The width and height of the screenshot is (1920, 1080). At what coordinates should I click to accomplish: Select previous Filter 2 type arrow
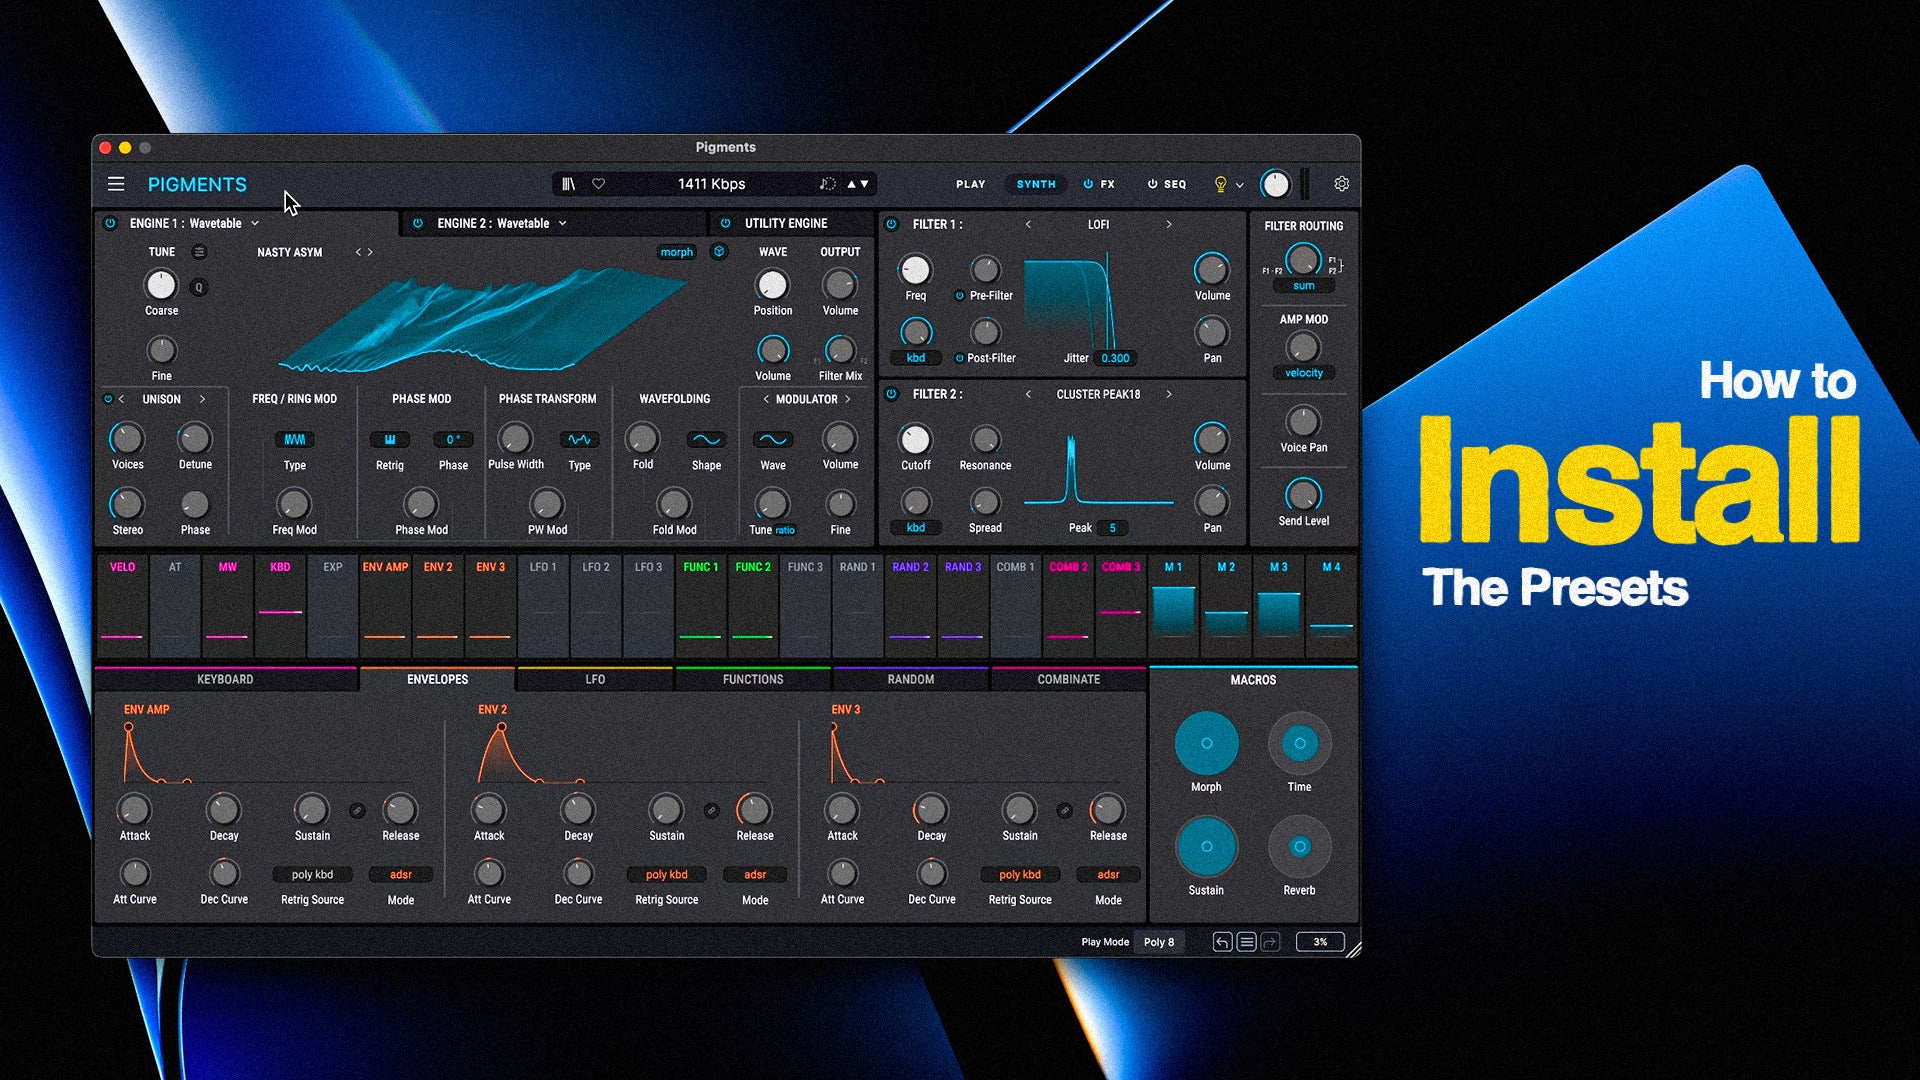pos(1028,394)
